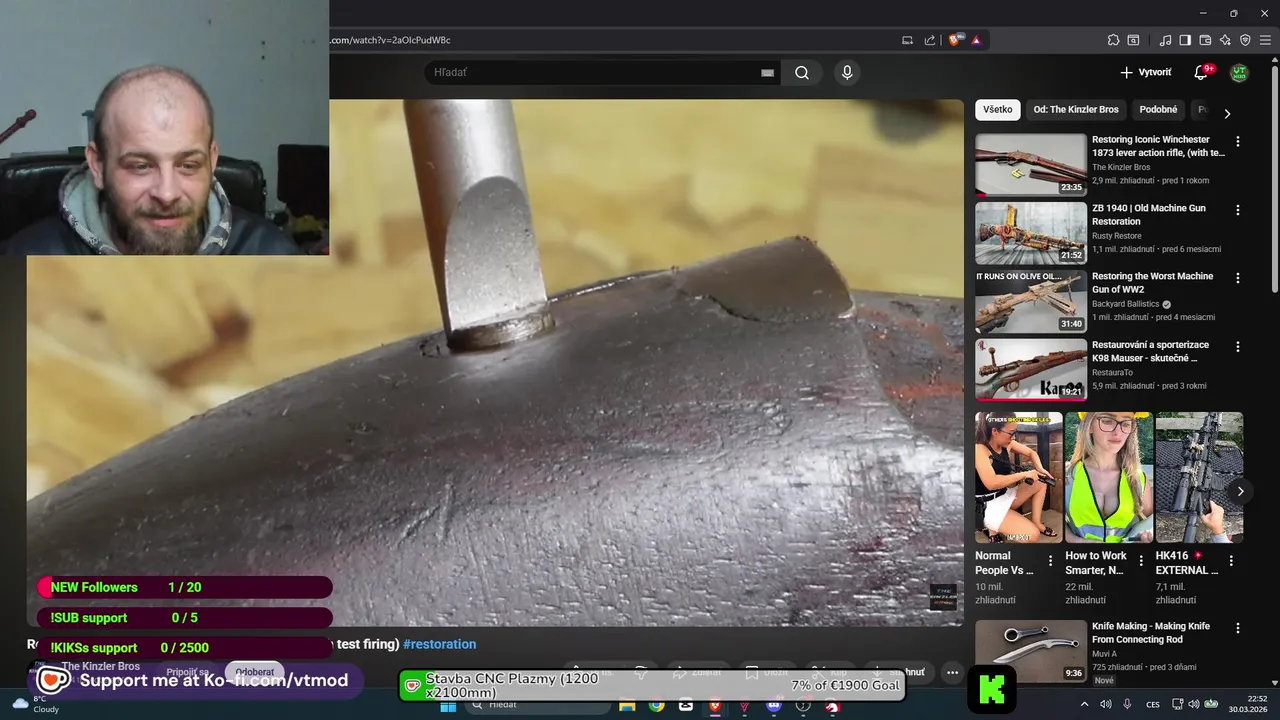The height and width of the screenshot is (720, 1280).
Task: Start voice search with the microphone icon
Action: click(x=847, y=72)
